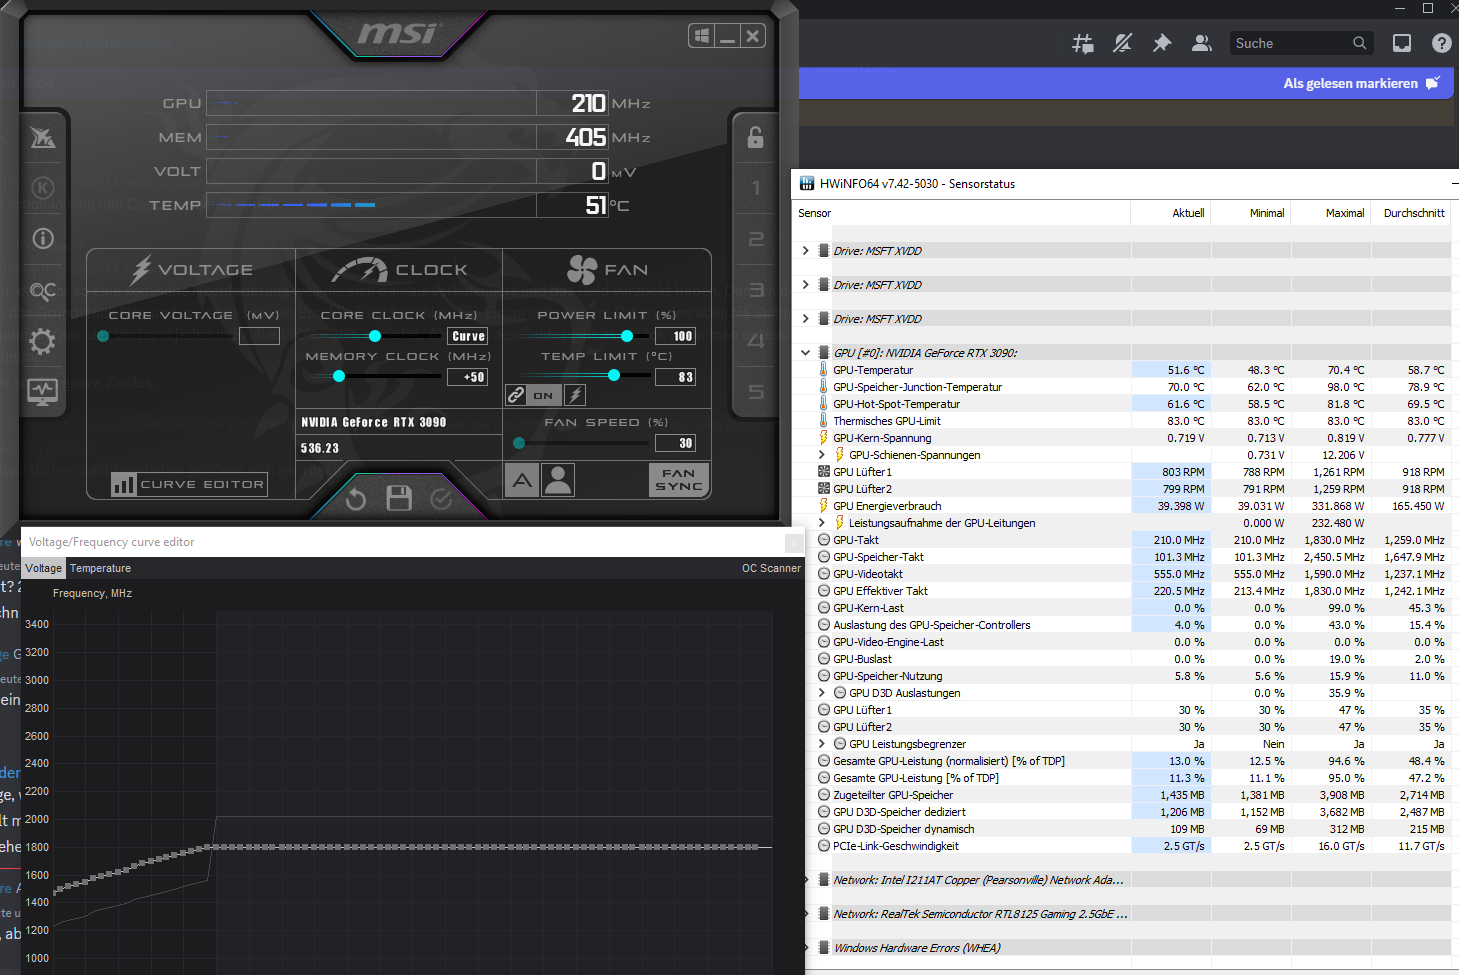Toggle the profile lock icon
The width and height of the screenshot is (1459, 975).
tap(755, 137)
